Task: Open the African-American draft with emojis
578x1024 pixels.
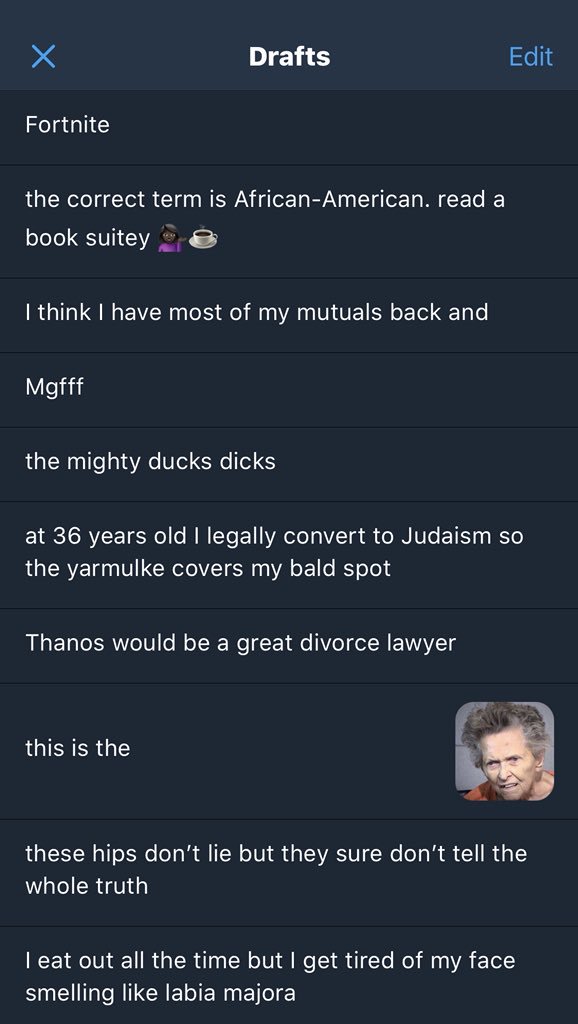Action: coord(289,221)
